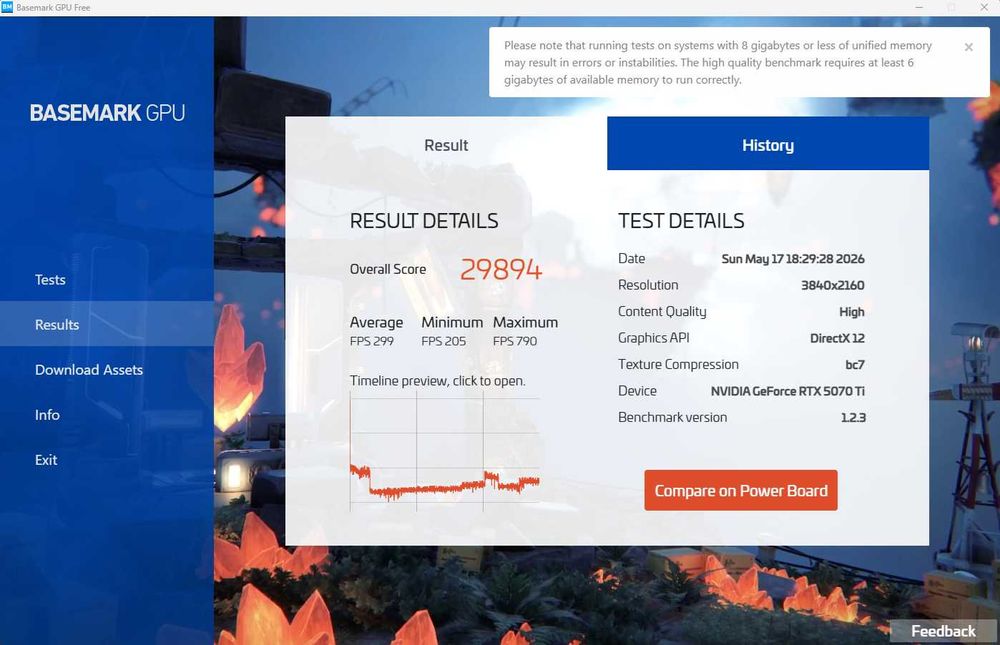The image size is (1000, 645).
Task: Click the date value Sun May 17 18:29:28 2026
Action: [x=793, y=258]
